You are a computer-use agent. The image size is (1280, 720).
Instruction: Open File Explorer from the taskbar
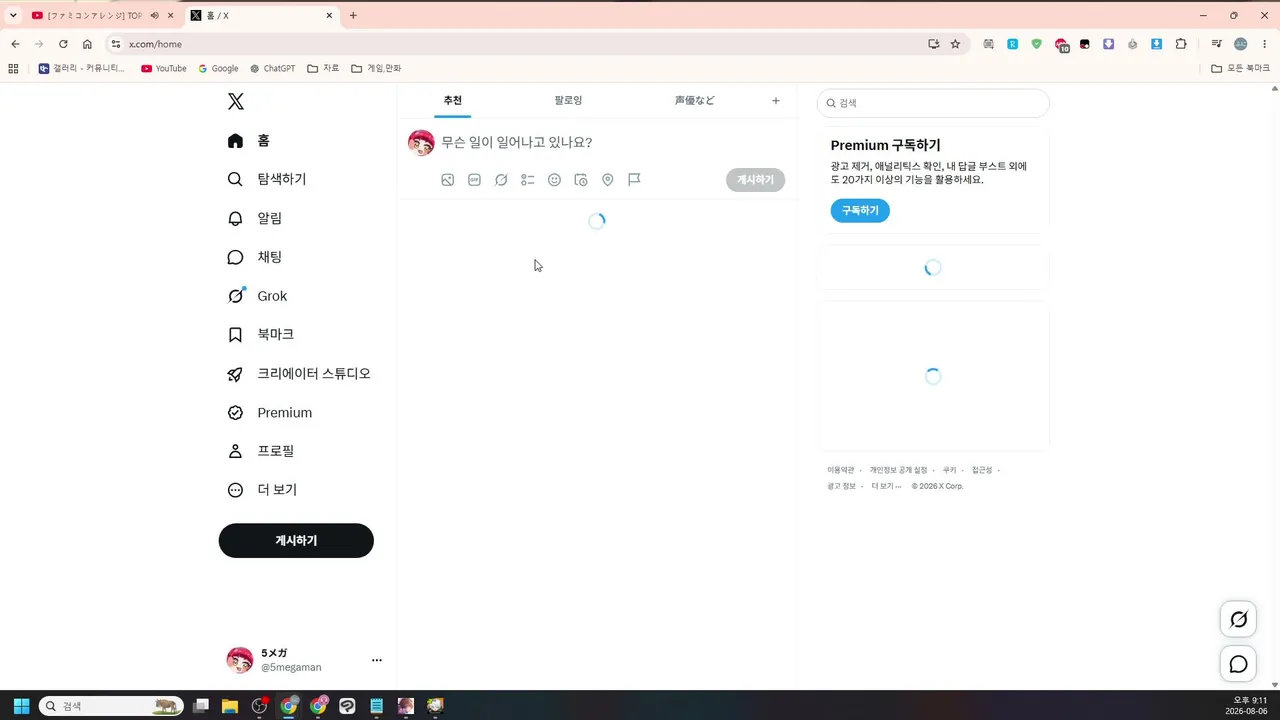pos(230,706)
